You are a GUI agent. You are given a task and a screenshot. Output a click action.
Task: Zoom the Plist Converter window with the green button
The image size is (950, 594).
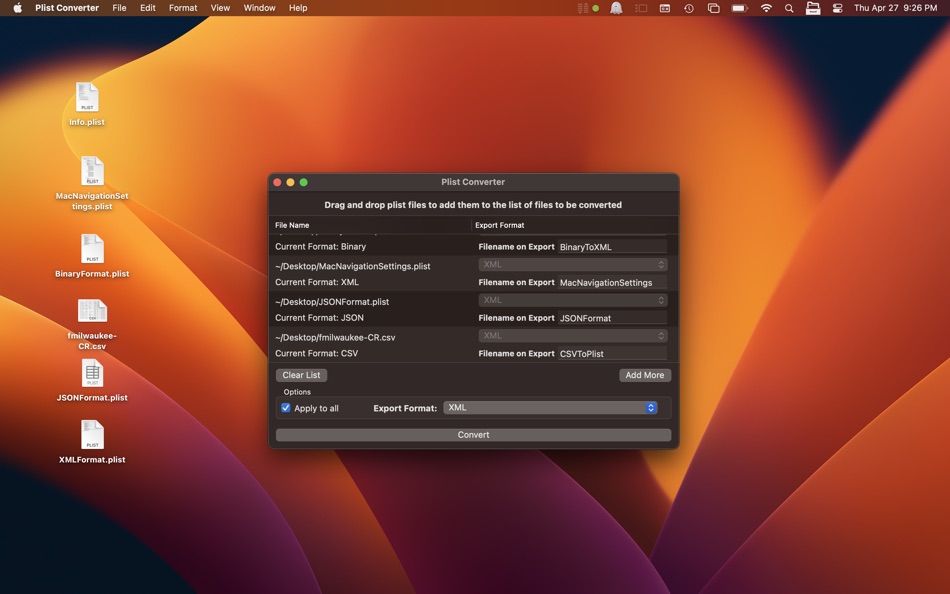[x=304, y=182]
